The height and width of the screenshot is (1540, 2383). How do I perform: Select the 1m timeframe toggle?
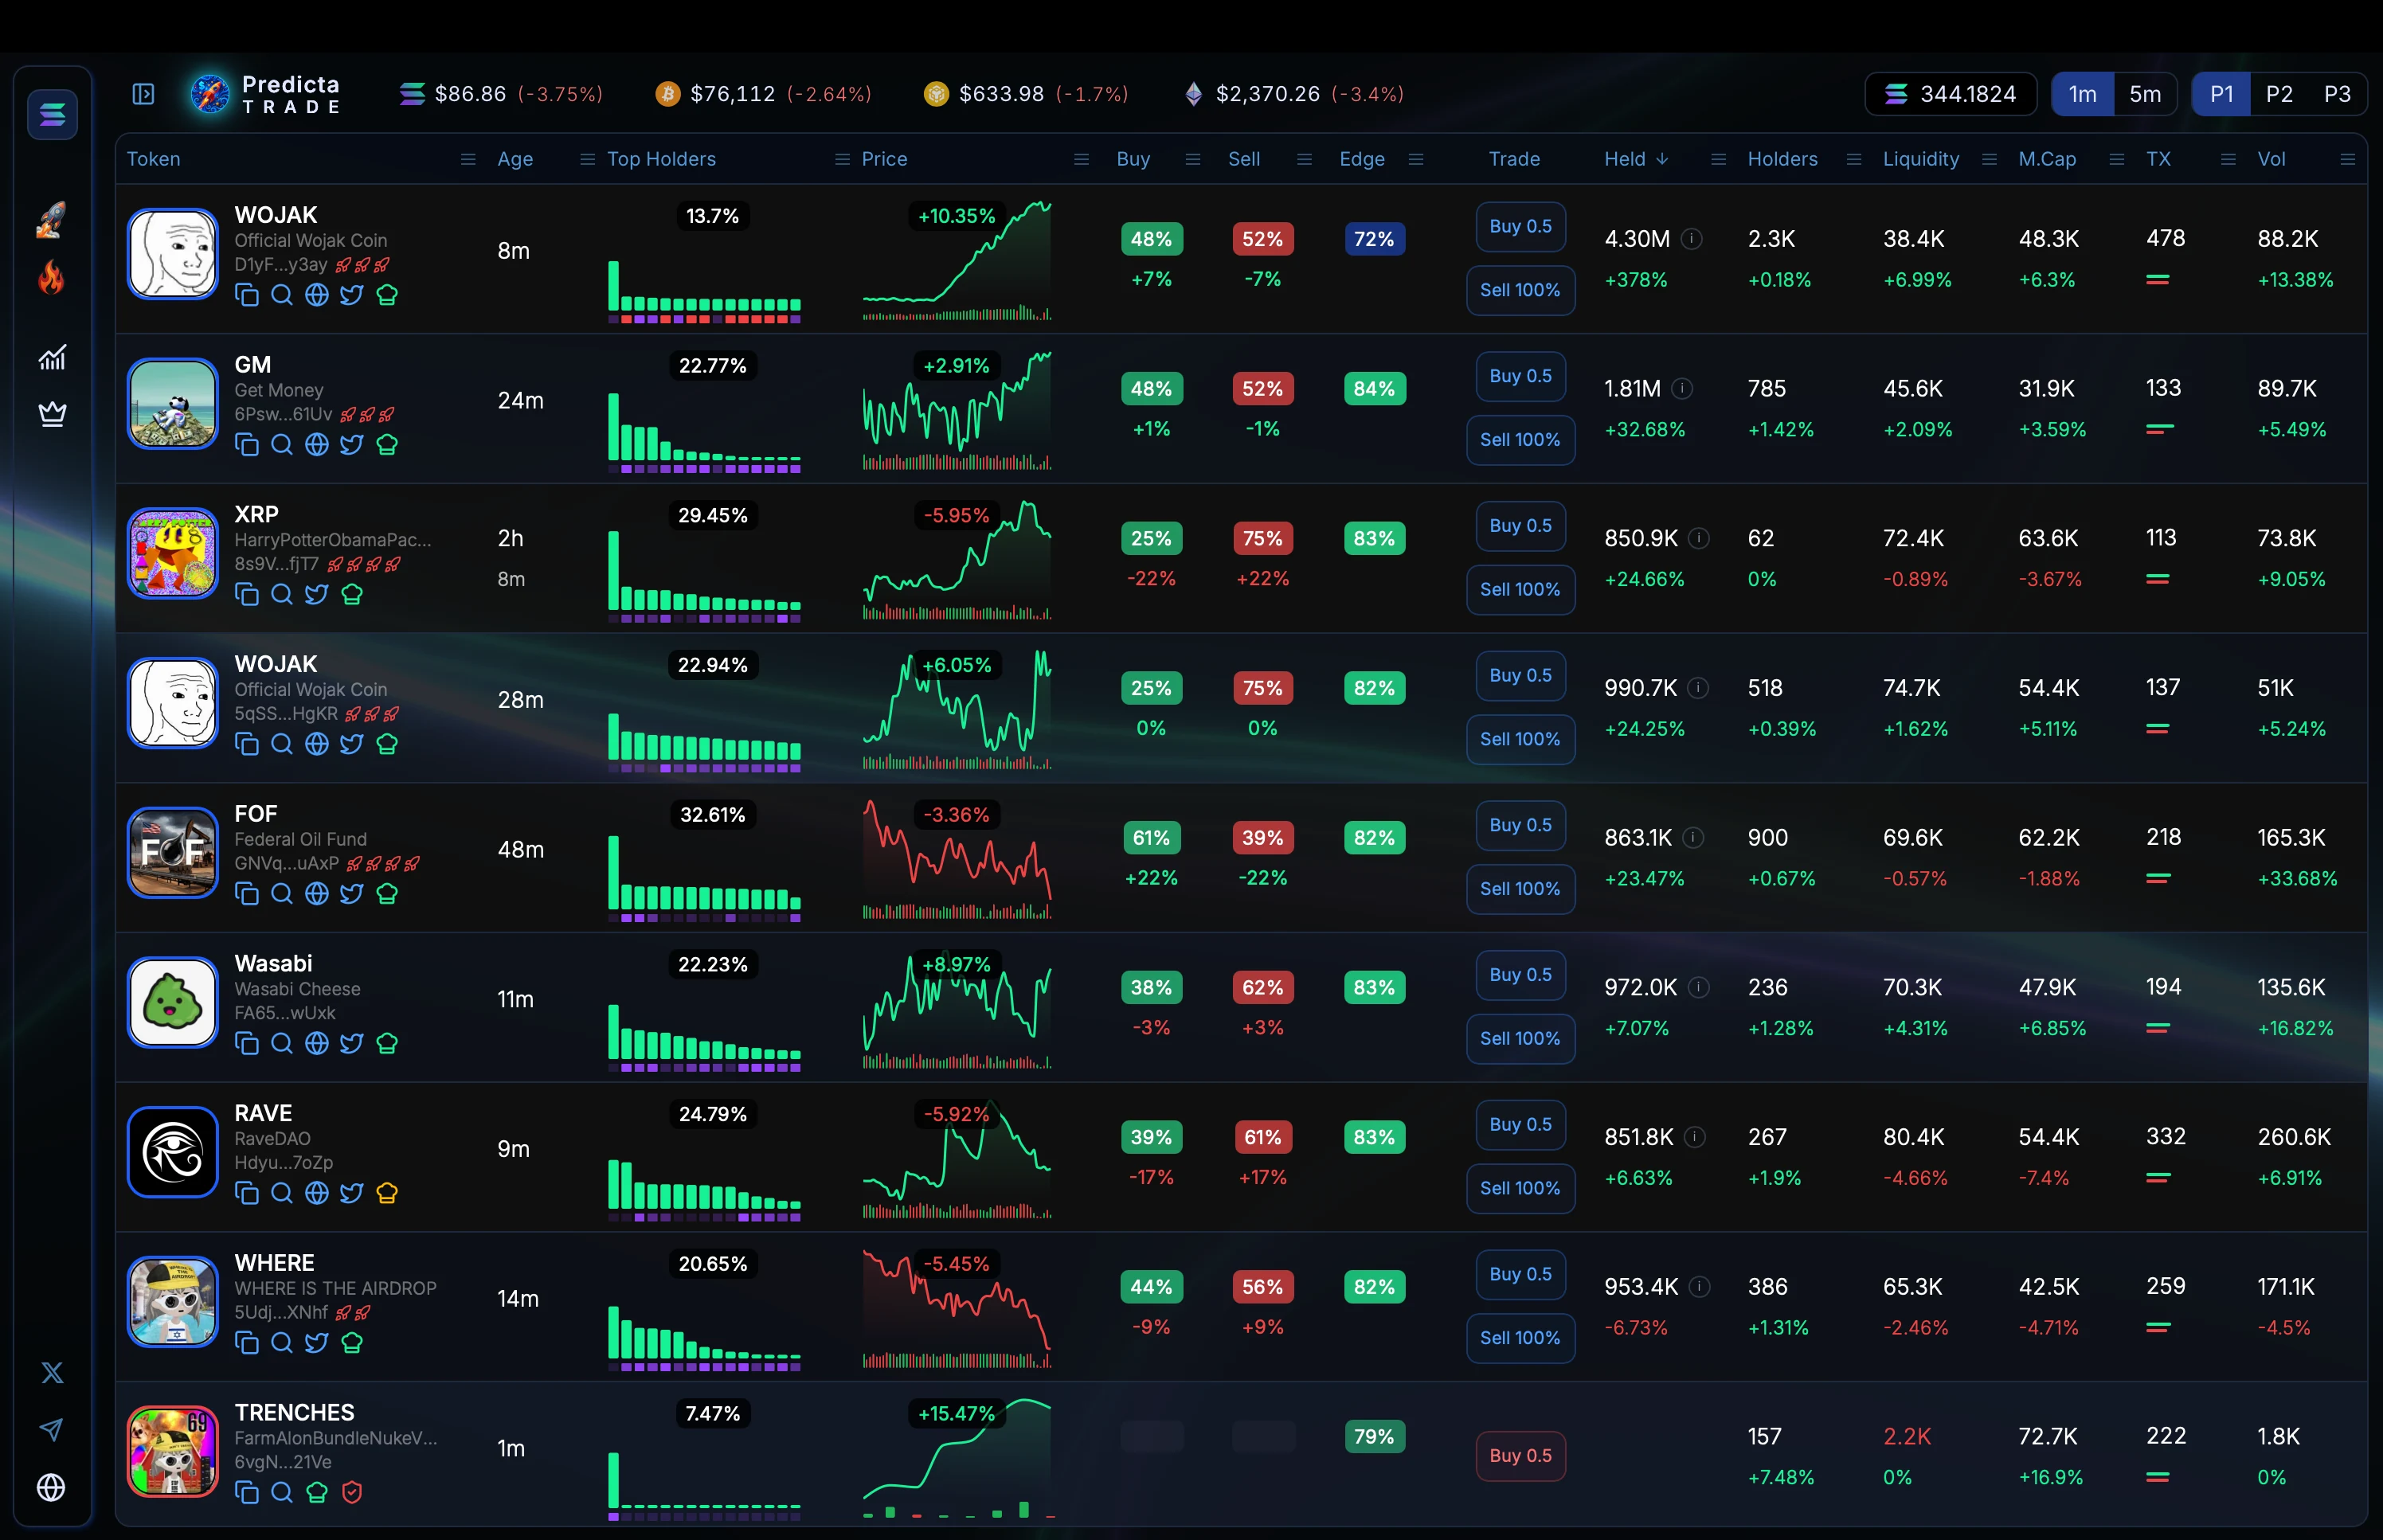pos(2082,94)
